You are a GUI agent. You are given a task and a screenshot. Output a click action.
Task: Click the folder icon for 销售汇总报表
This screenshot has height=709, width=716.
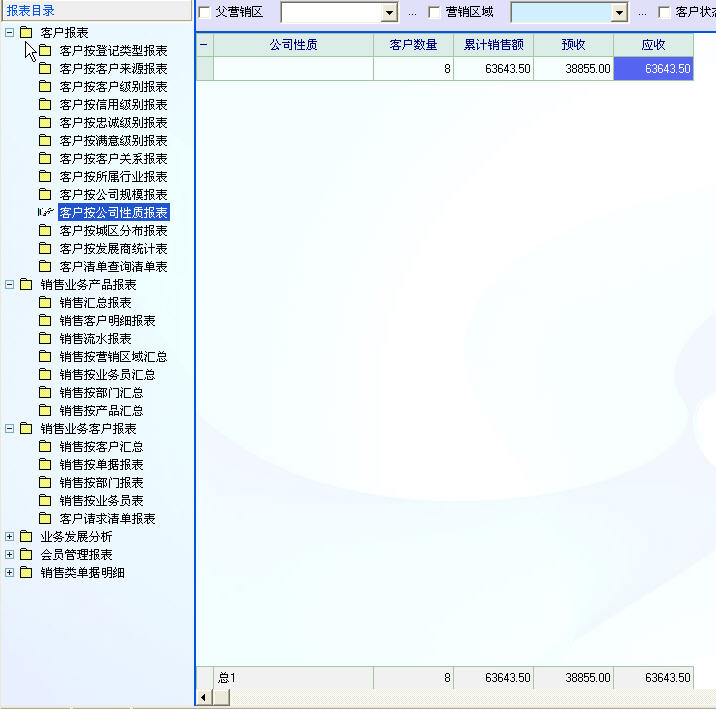(x=44, y=303)
